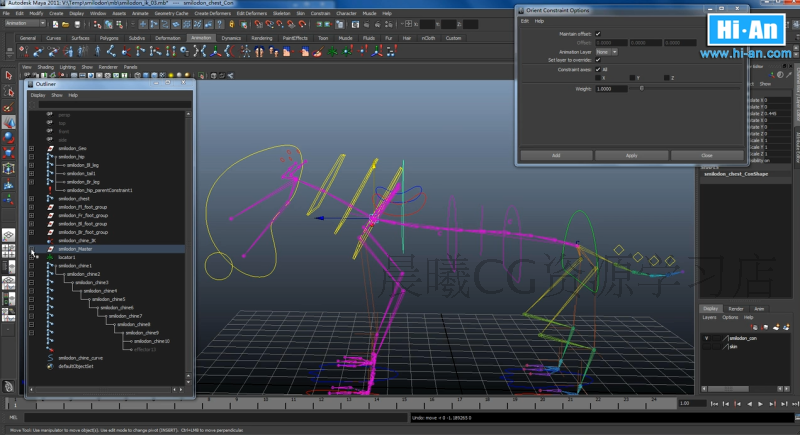Screen dimensions: 800x435
Task: Collapse smilodon_hip in Outliner
Action: (32, 157)
